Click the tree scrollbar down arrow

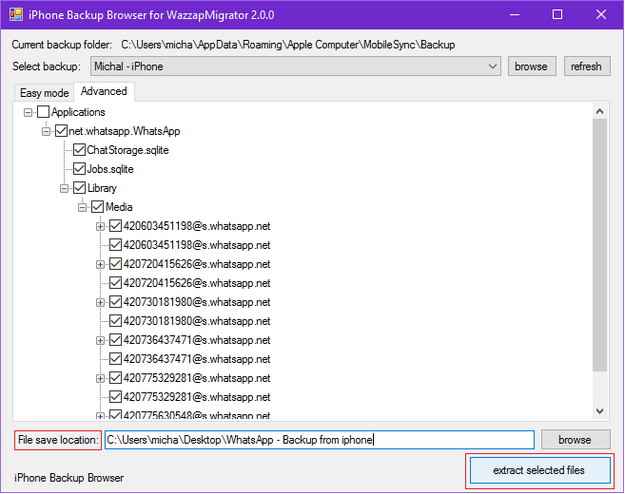(600, 411)
